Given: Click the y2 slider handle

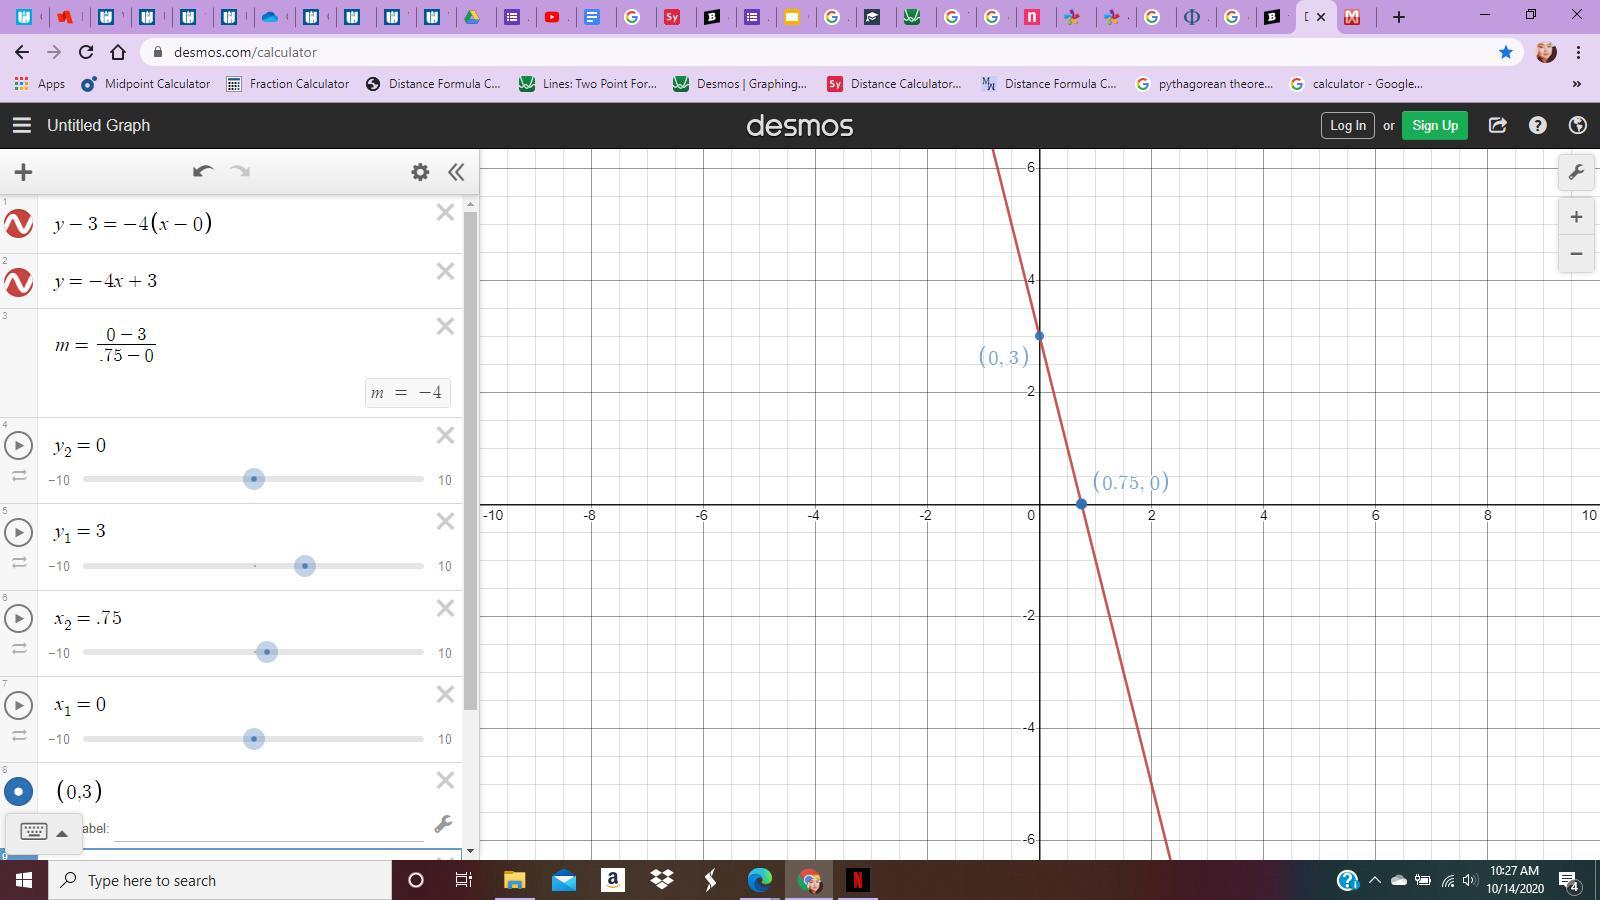Looking at the screenshot, I should [254, 479].
